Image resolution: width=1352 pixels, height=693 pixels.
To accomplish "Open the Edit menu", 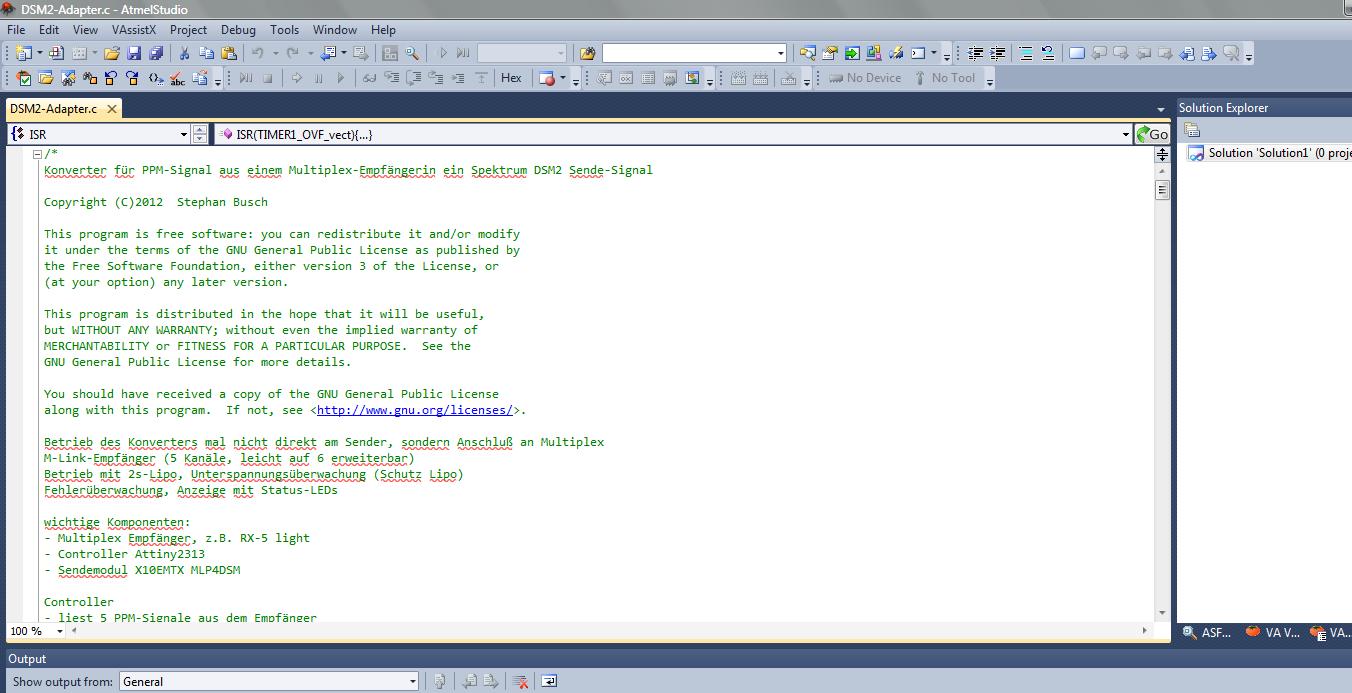I will click(49, 30).
